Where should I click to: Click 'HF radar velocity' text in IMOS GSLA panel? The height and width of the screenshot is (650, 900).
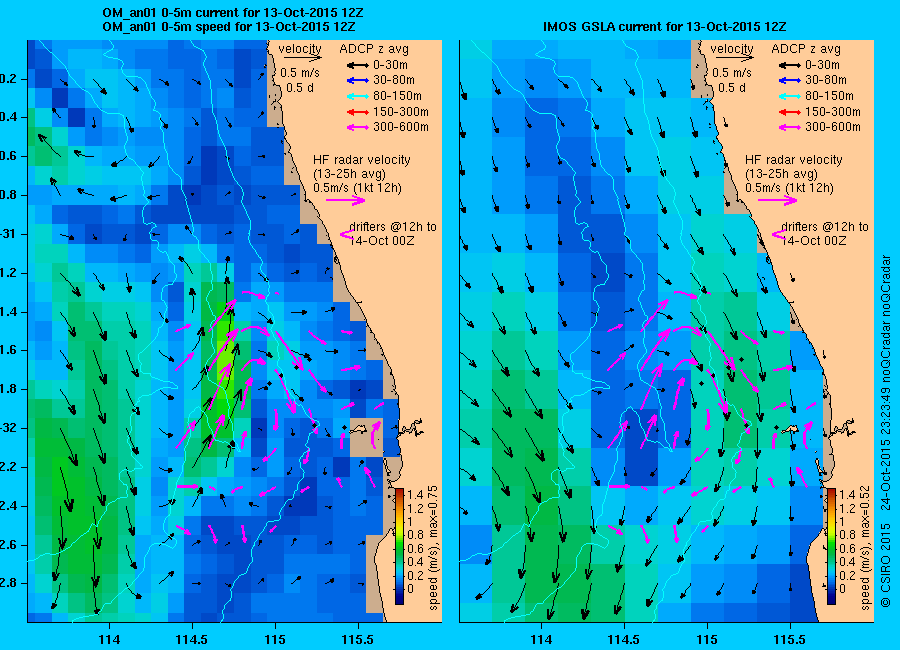click(794, 160)
